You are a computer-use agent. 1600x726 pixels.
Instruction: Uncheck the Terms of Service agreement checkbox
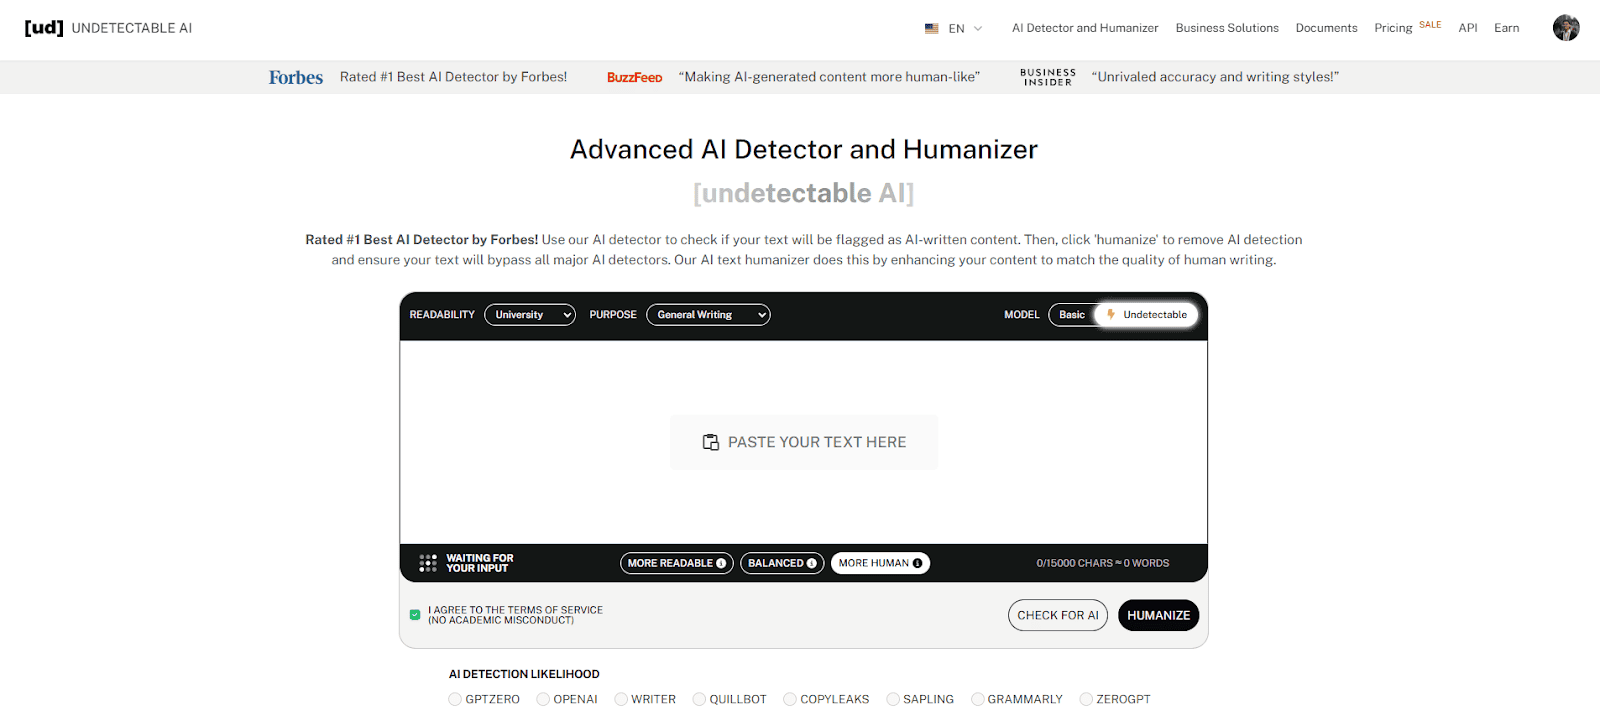(x=415, y=615)
